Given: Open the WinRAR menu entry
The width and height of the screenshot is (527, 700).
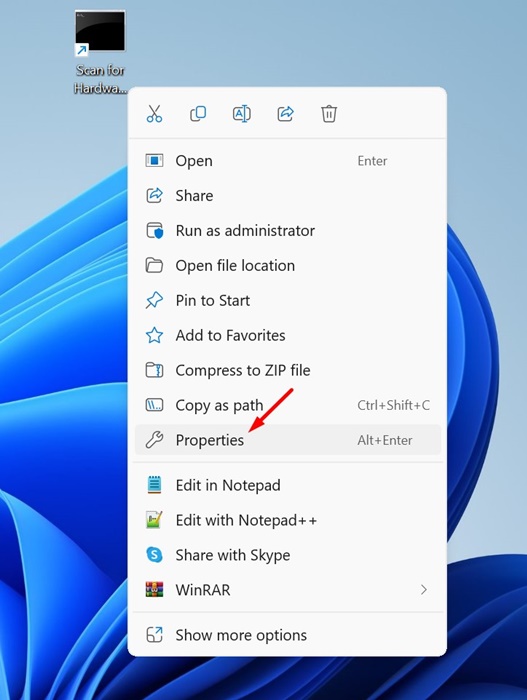Looking at the screenshot, I should pyautogui.click(x=288, y=590).
